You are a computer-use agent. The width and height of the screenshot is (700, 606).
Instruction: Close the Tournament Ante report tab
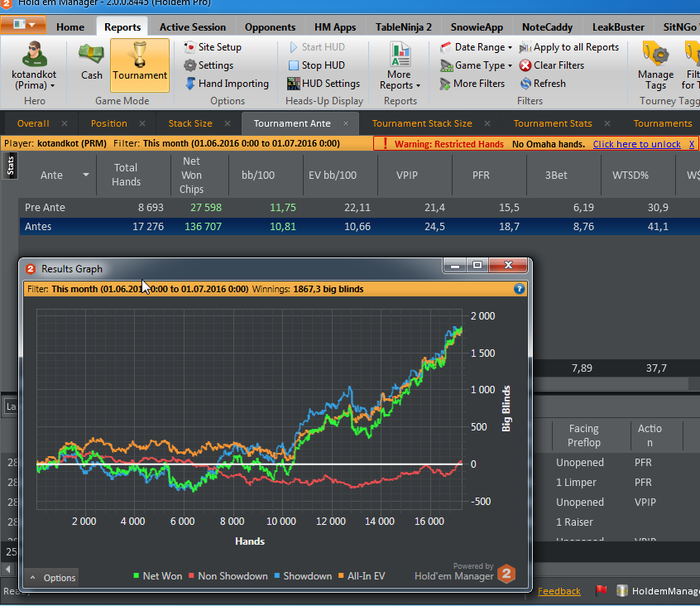[x=346, y=124]
